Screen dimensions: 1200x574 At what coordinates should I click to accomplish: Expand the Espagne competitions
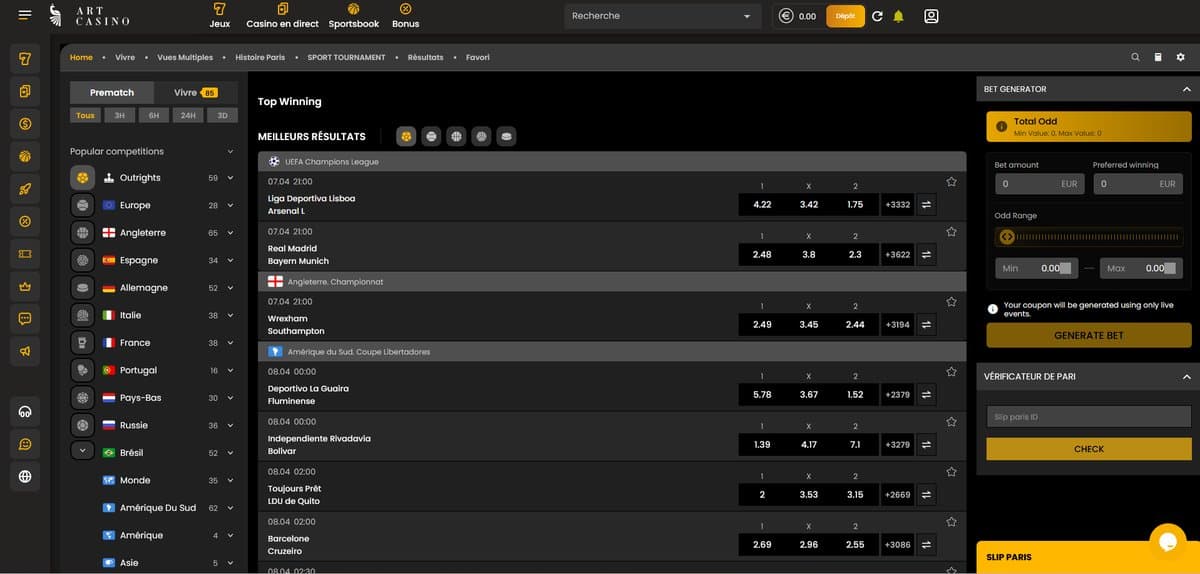tap(230, 260)
